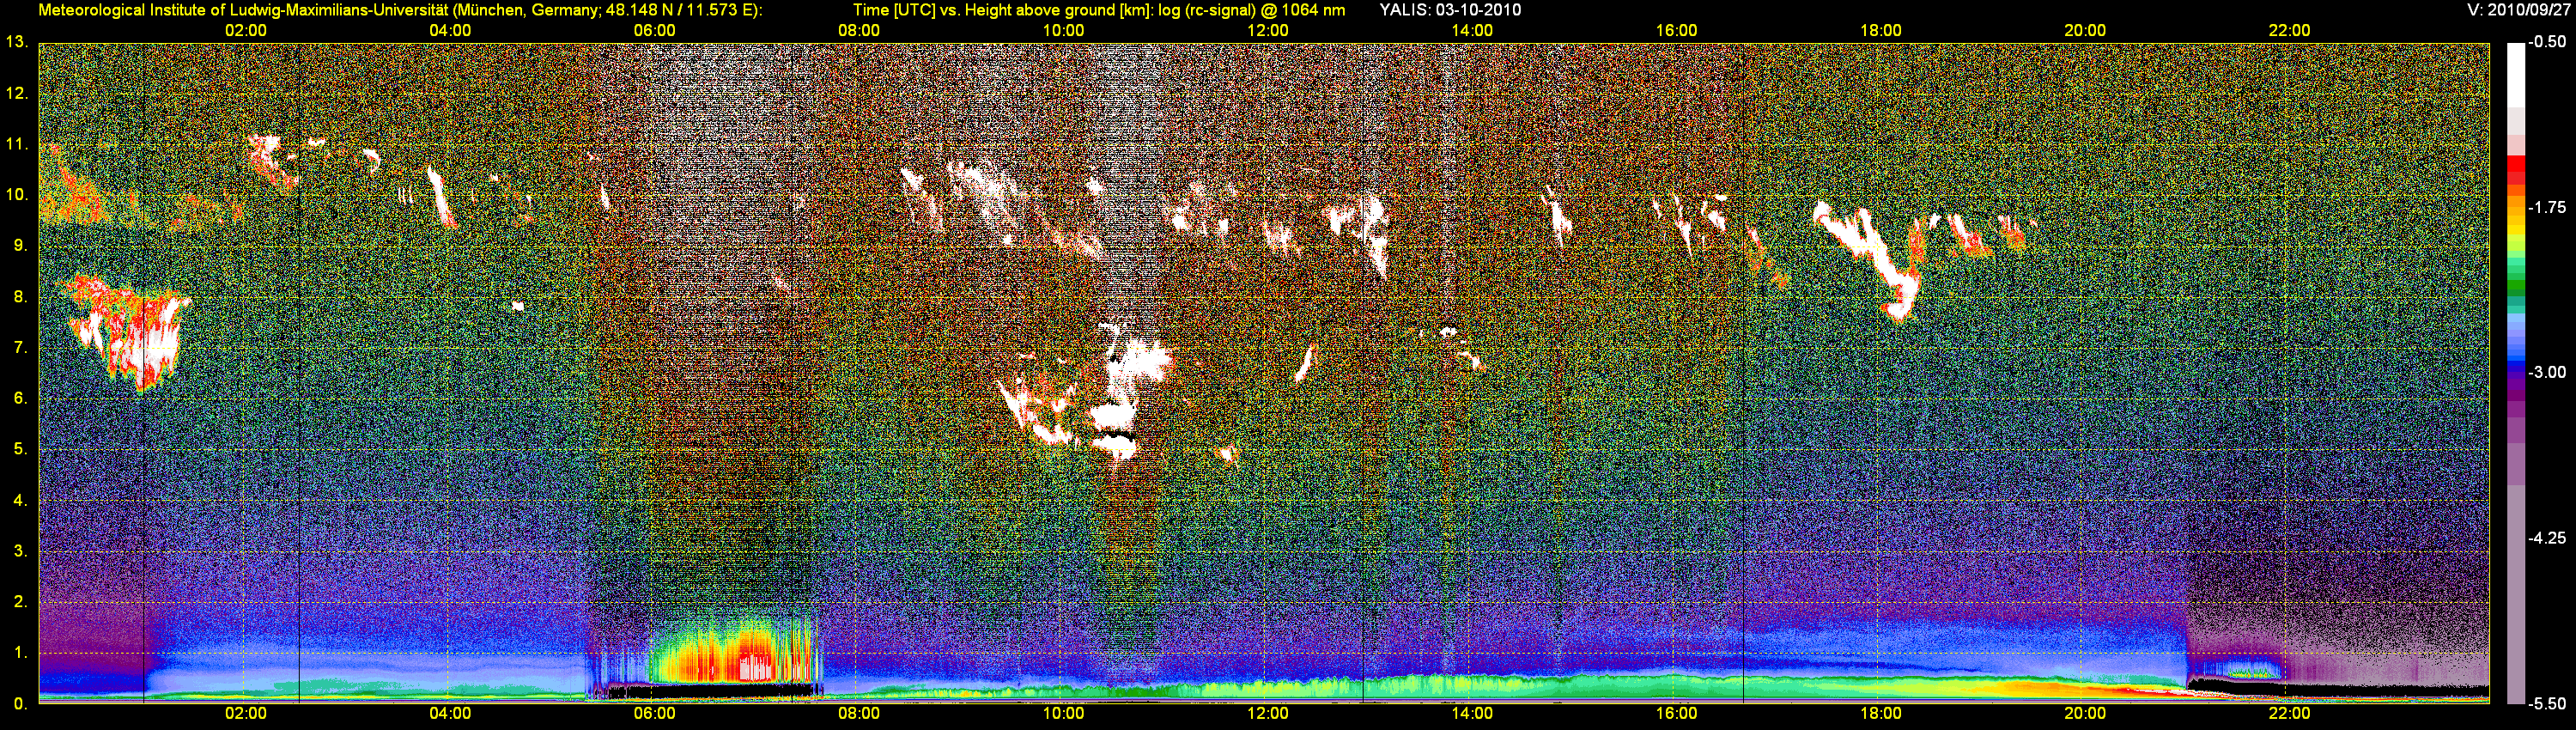Click the -0.50 color scale value

(2547, 43)
